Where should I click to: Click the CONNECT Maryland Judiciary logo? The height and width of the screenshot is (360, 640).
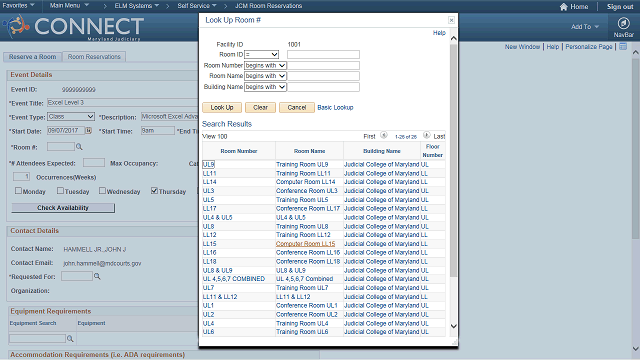tap(73, 27)
